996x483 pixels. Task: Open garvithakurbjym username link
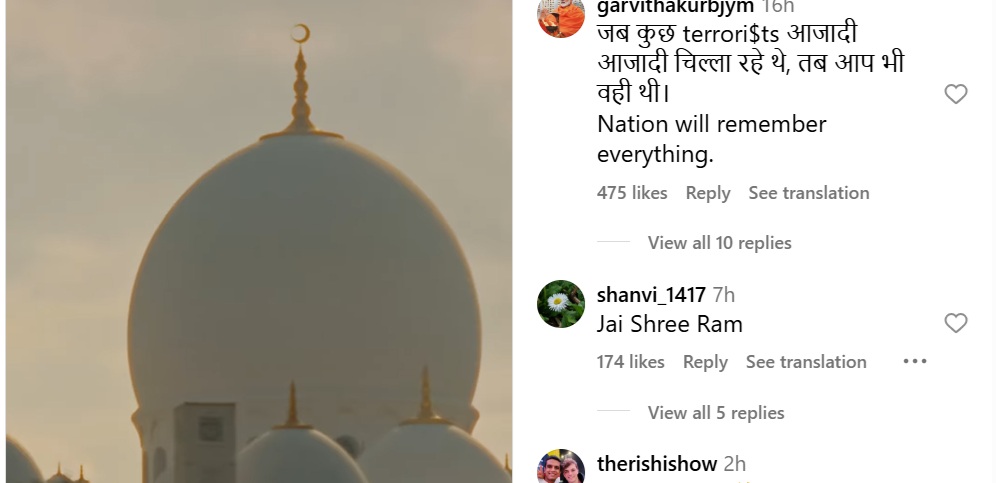pyautogui.click(x=675, y=6)
